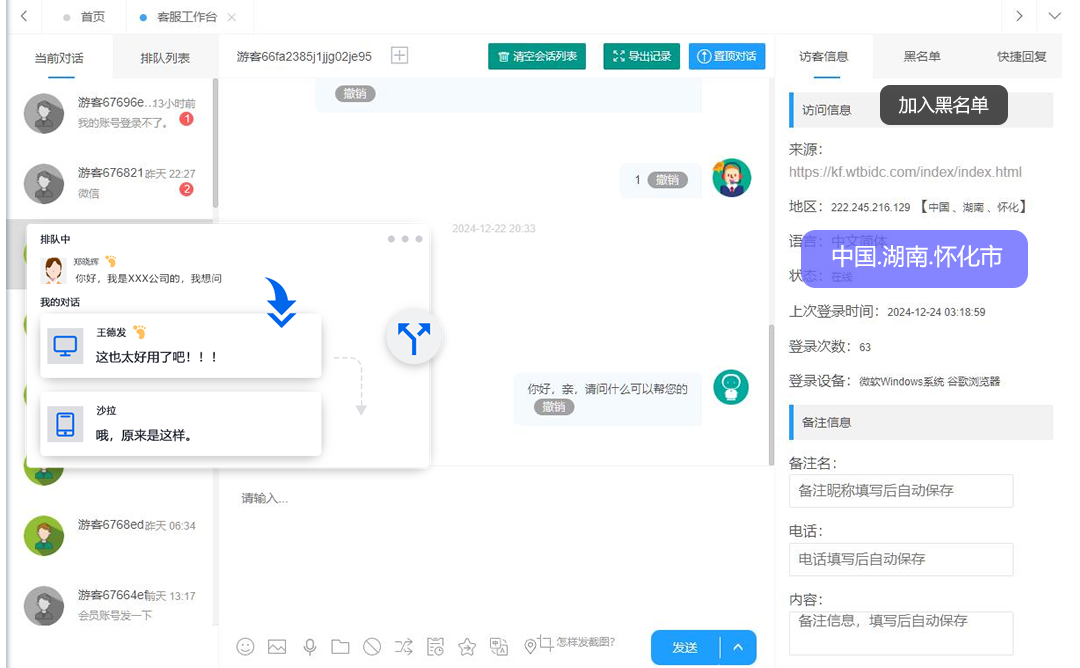Screen dimensions: 1080x668
Task: Click the visitor name 游客66fa2385j1jjg02je95
Action: click(304, 56)
